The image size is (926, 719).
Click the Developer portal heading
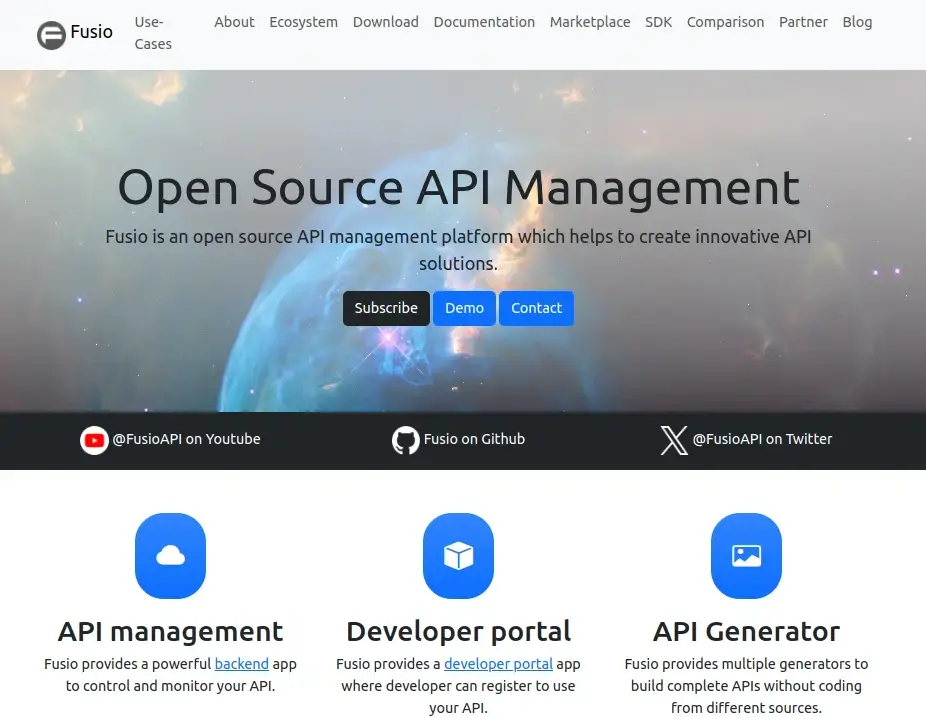click(x=459, y=632)
